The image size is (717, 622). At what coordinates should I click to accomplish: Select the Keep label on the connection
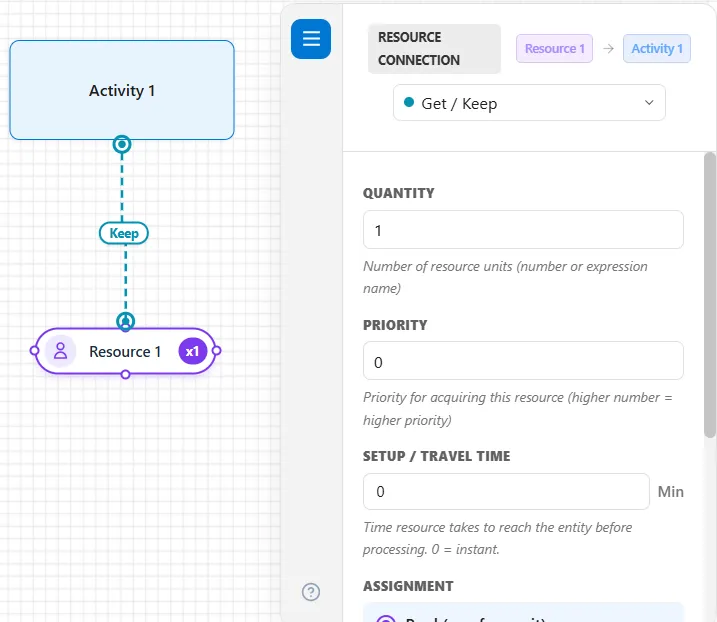pyautogui.click(x=124, y=233)
